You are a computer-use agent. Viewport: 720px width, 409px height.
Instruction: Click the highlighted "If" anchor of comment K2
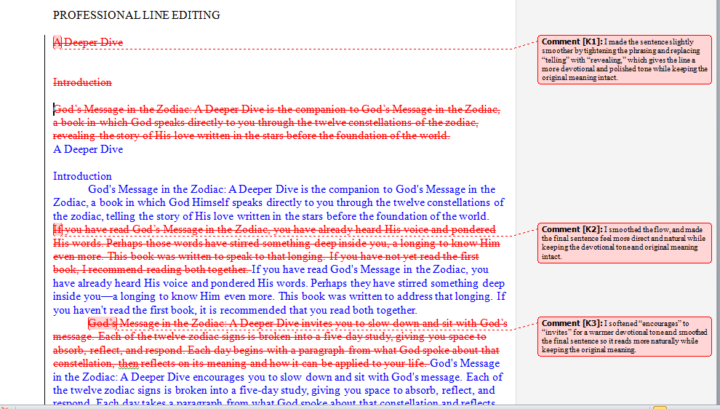click(x=57, y=230)
